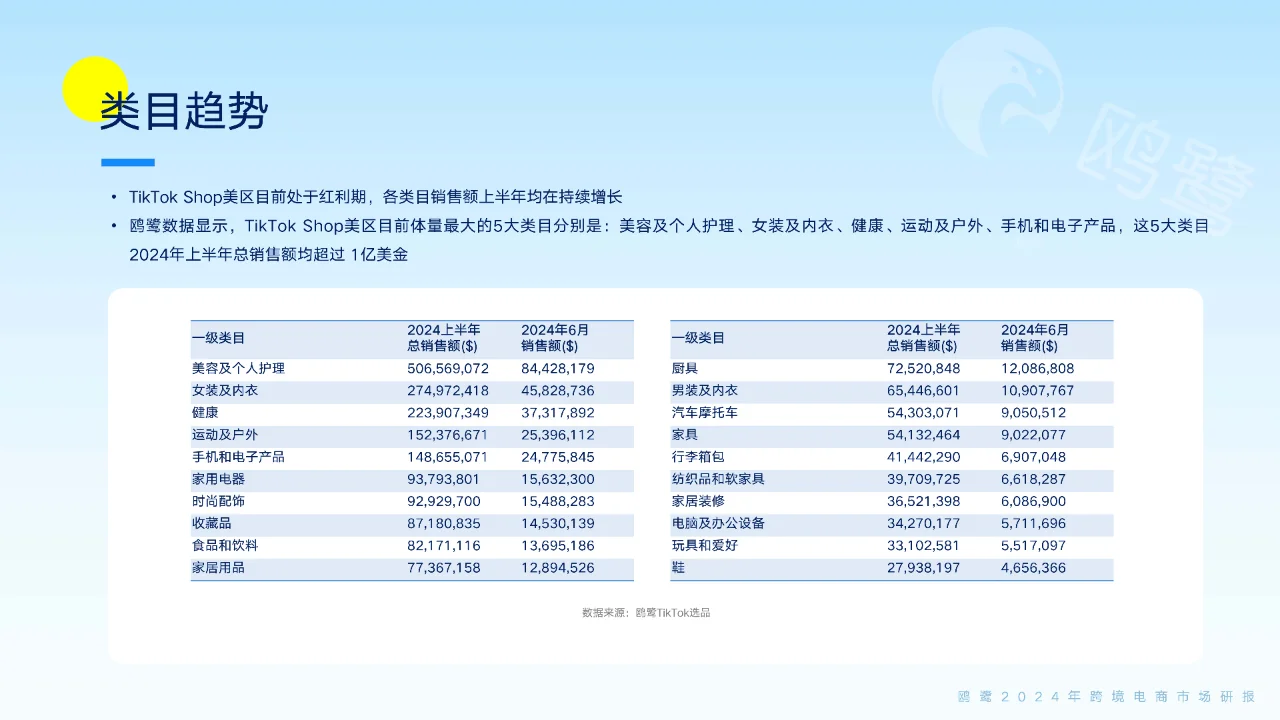This screenshot has height=720, width=1280.
Task: Click the value 506,569,072
Action: click(448, 369)
